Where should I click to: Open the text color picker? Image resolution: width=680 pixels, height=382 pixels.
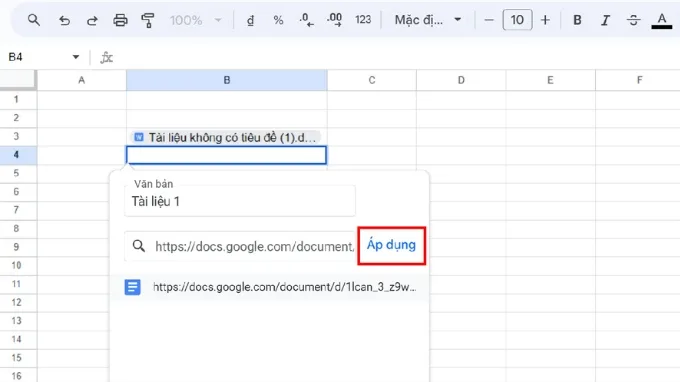tap(661, 20)
